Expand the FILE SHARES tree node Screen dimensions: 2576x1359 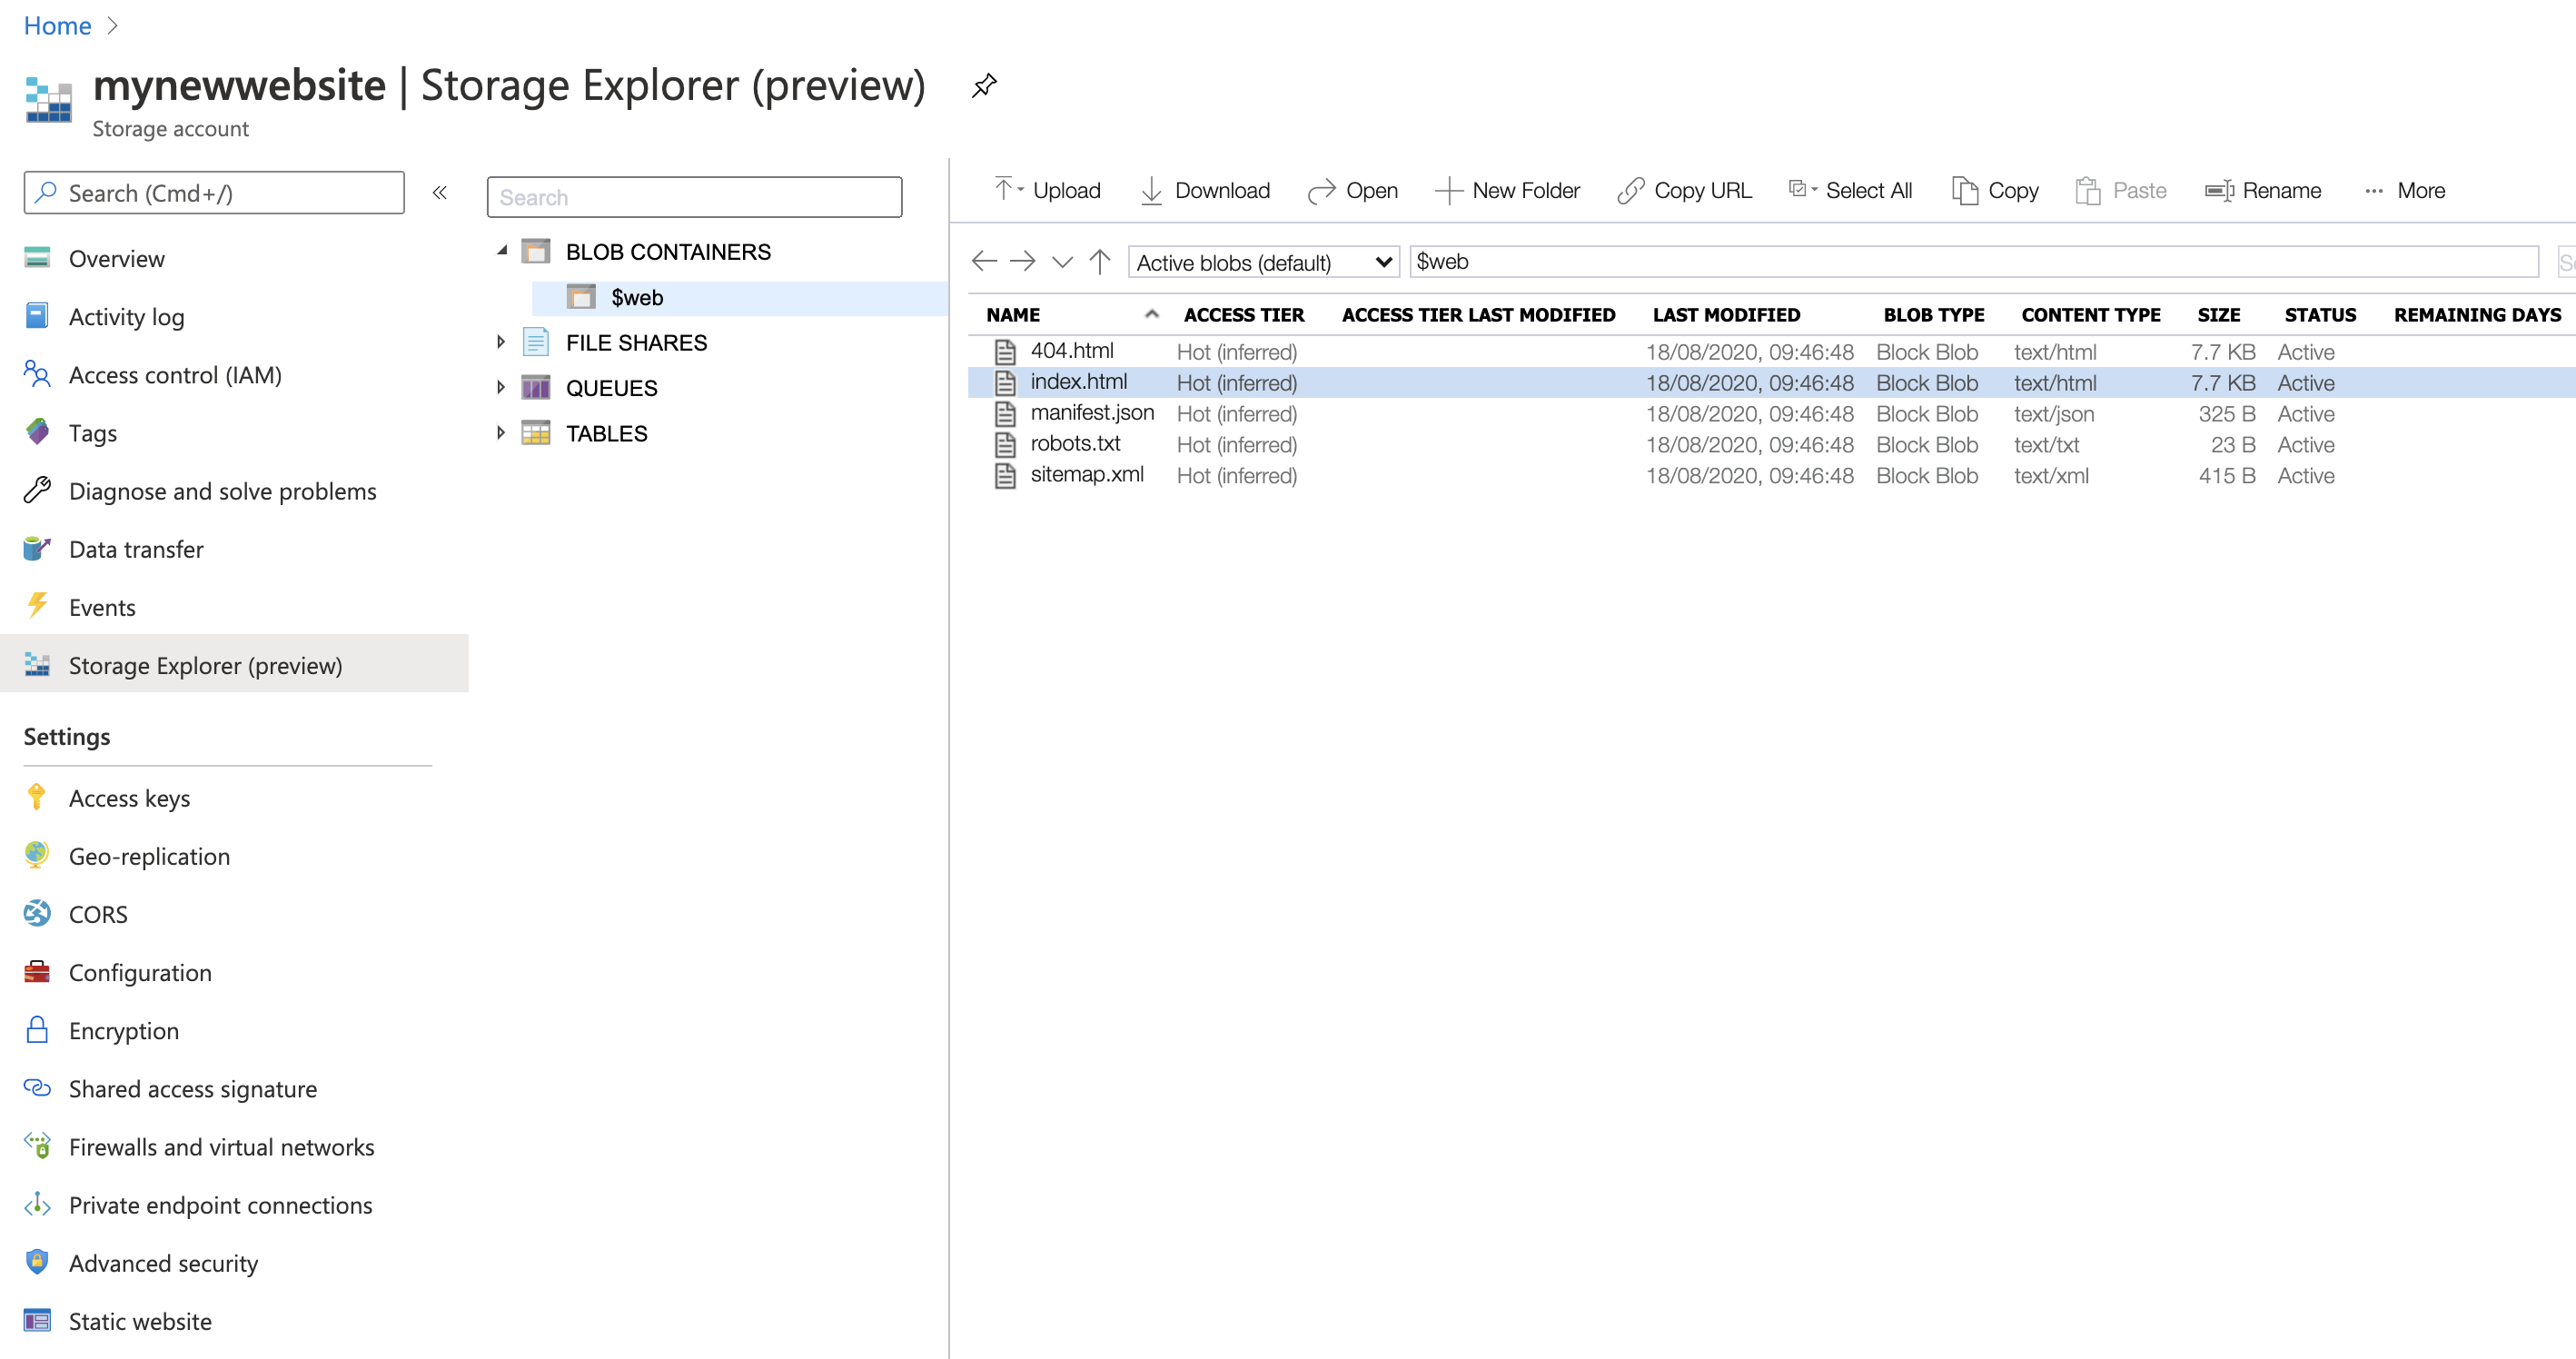501,342
